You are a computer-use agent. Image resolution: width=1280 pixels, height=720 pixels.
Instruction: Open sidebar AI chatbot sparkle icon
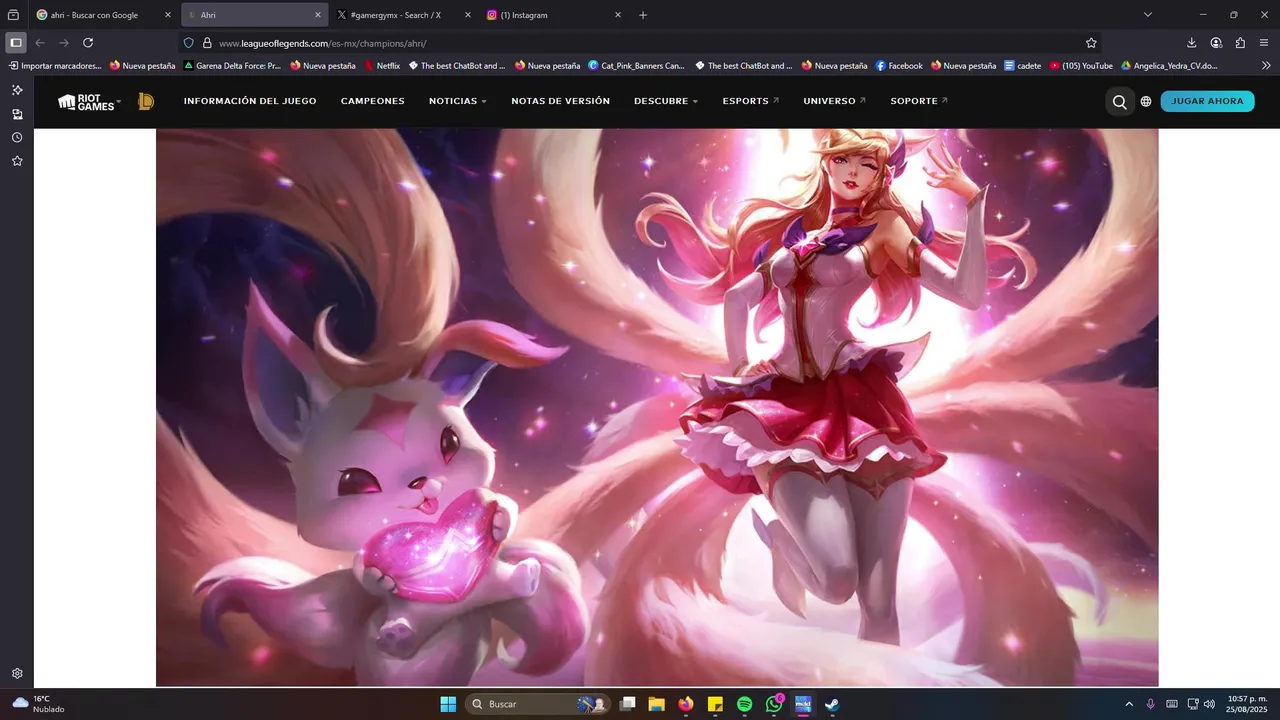pos(17,90)
